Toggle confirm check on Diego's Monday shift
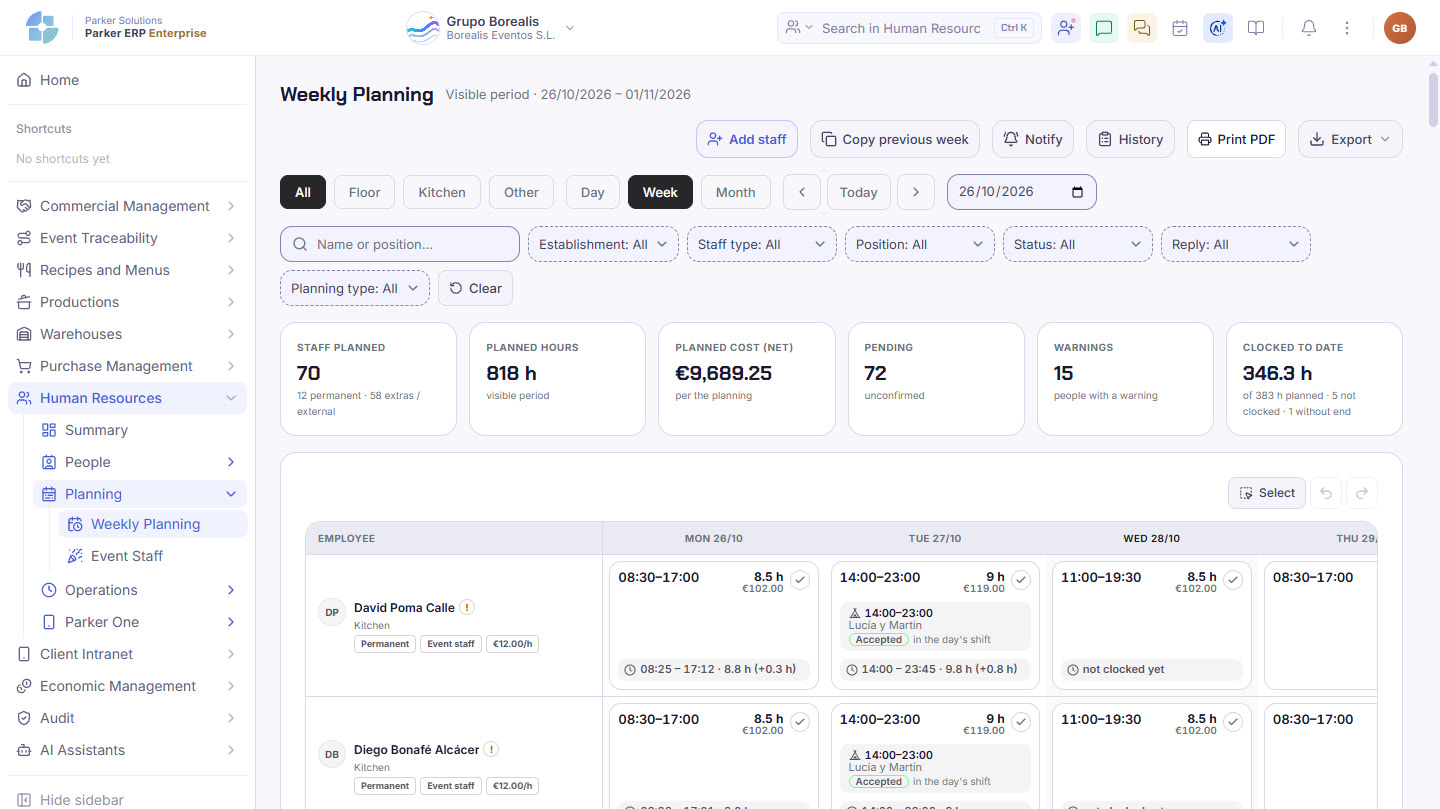This screenshot has height=809, width=1440. (x=799, y=722)
